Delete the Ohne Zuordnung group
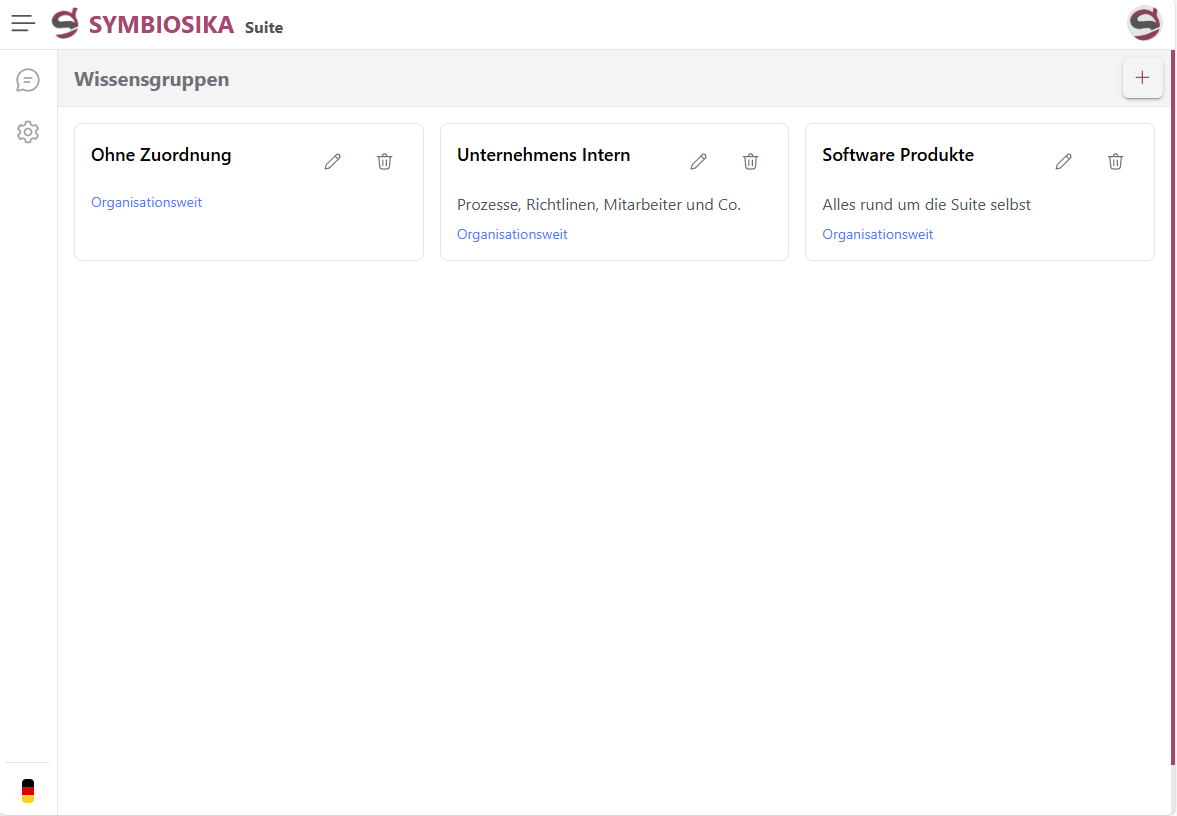This screenshot has width=1177, height=816. coord(384,161)
